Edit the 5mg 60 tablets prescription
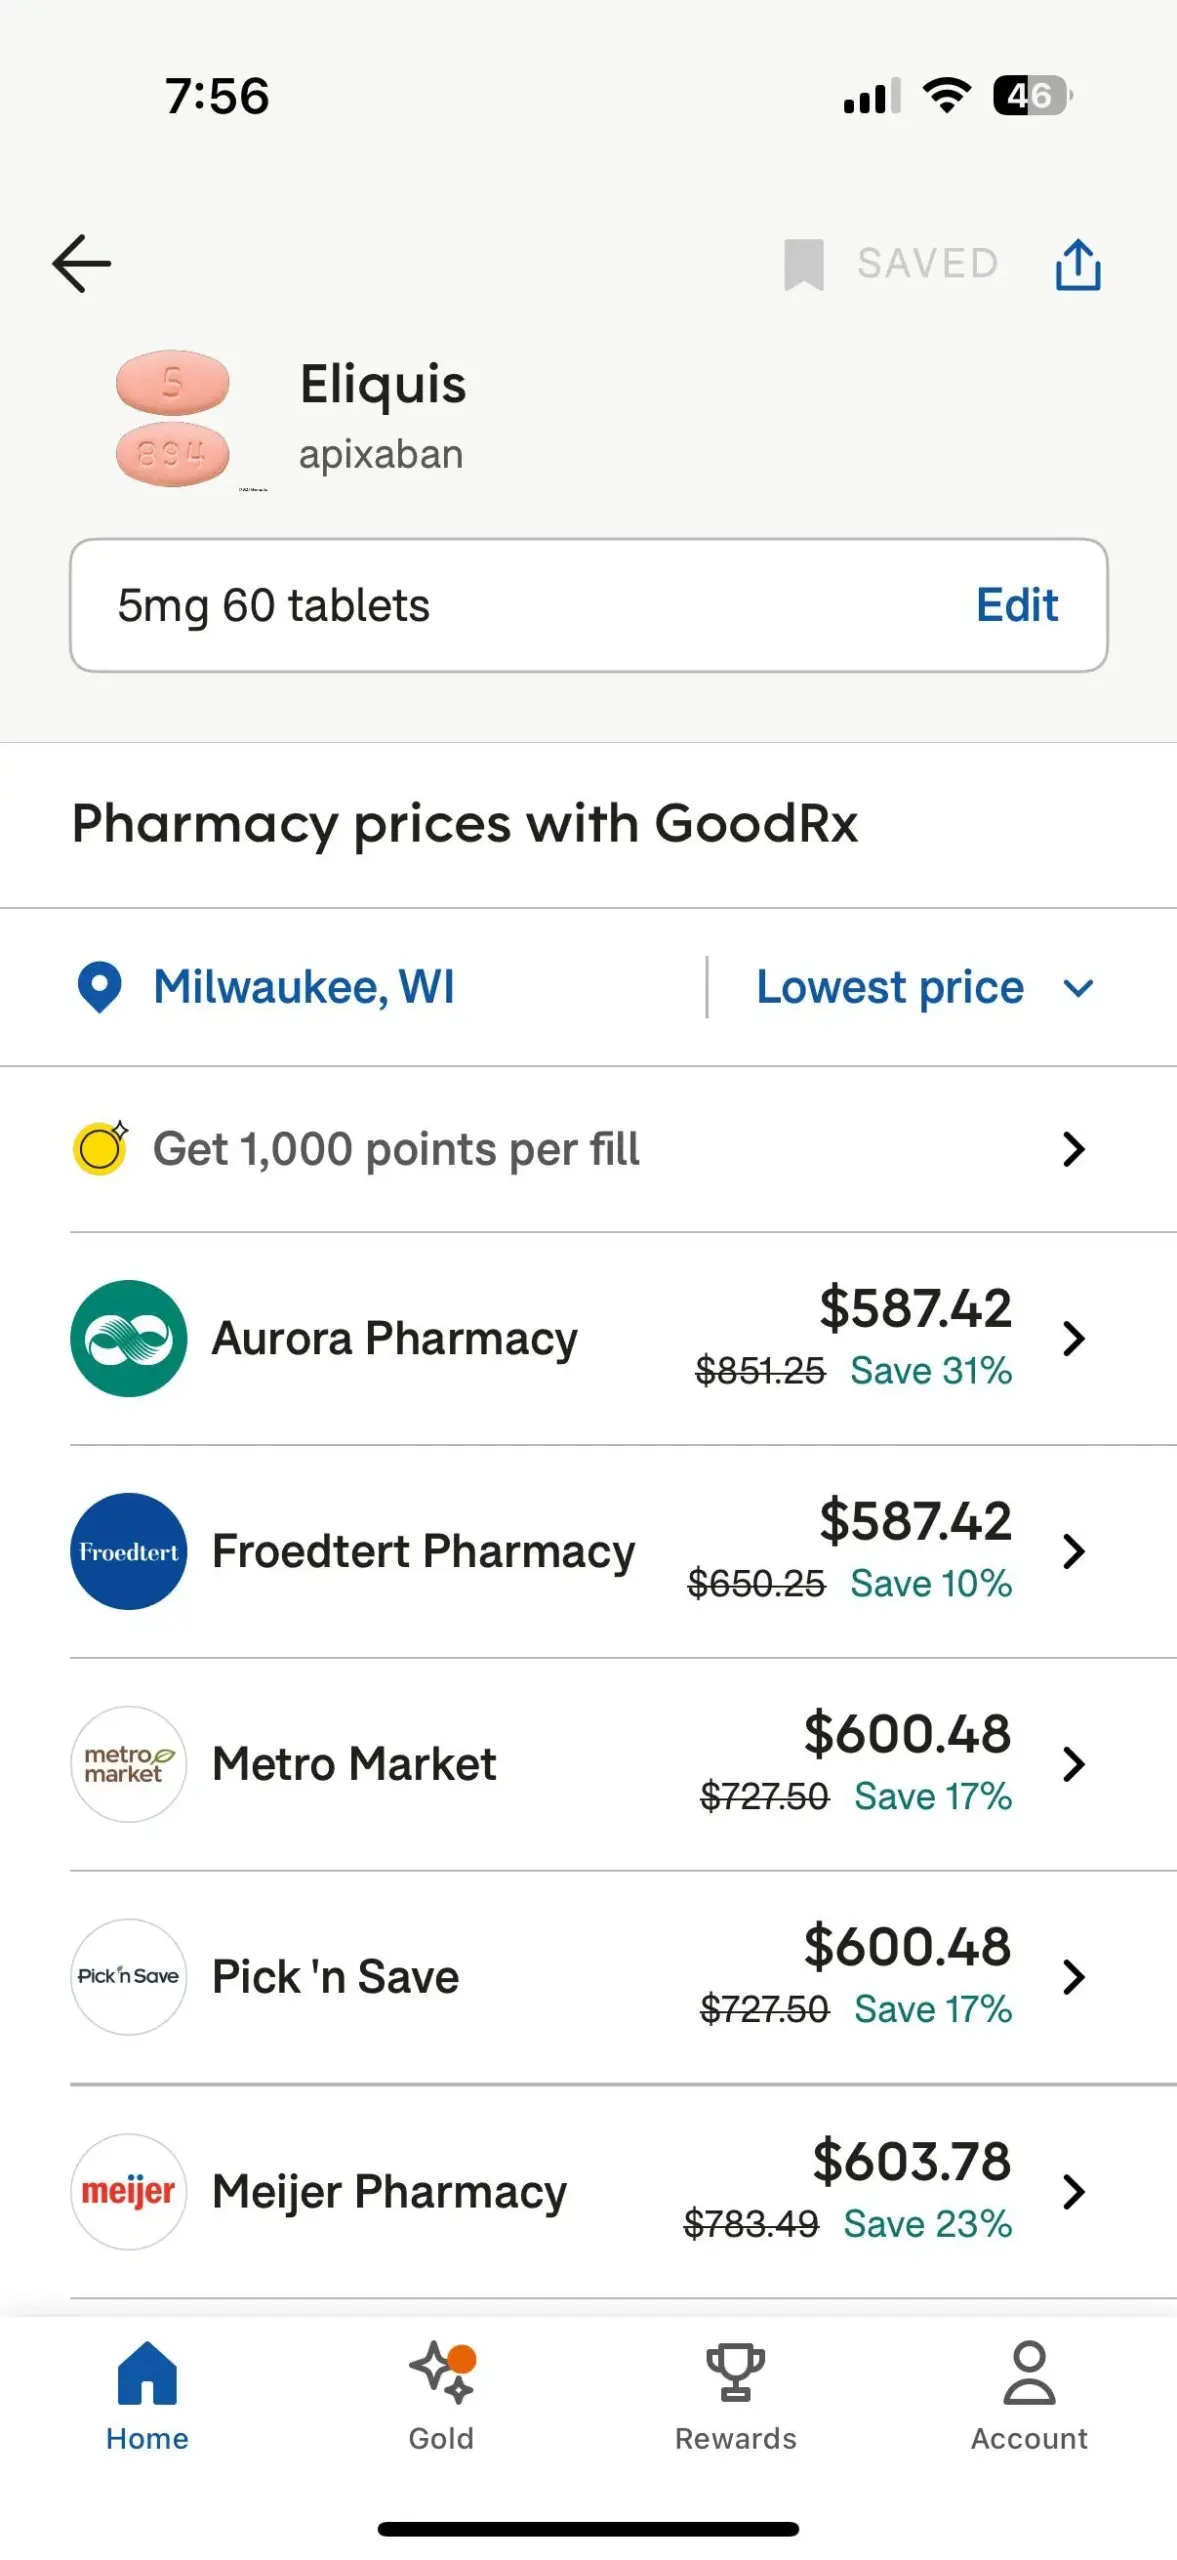 pos(1016,605)
